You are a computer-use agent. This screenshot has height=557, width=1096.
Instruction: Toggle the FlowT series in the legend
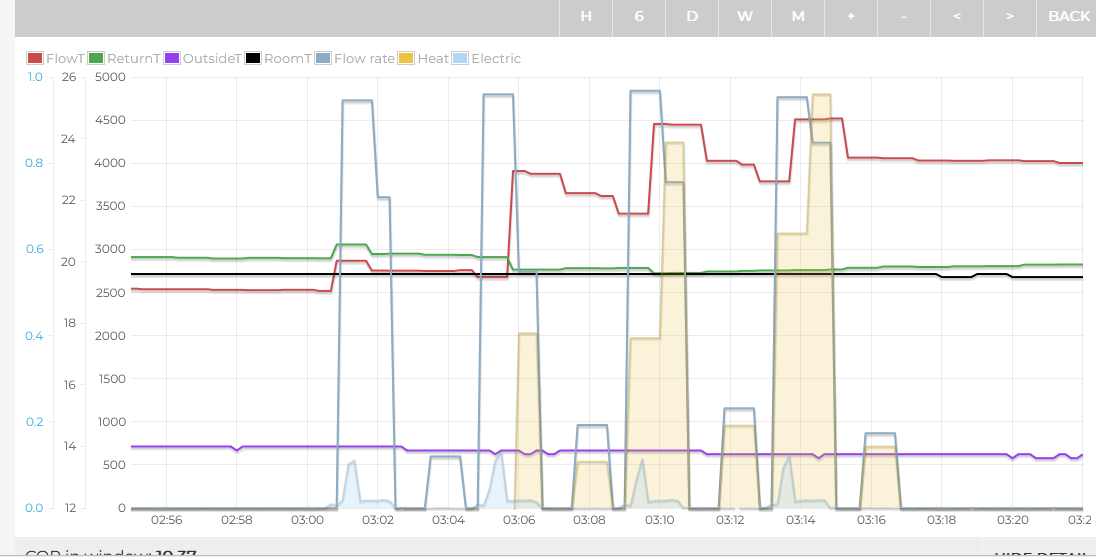[x=65, y=59]
